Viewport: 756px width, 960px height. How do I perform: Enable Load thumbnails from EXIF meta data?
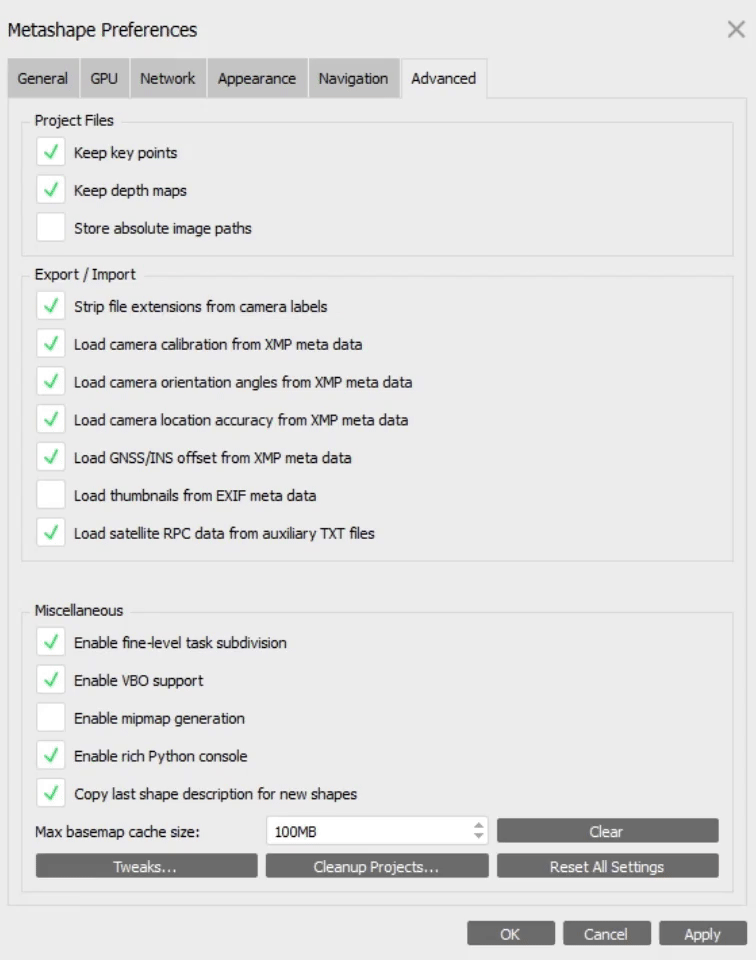click(51, 496)
